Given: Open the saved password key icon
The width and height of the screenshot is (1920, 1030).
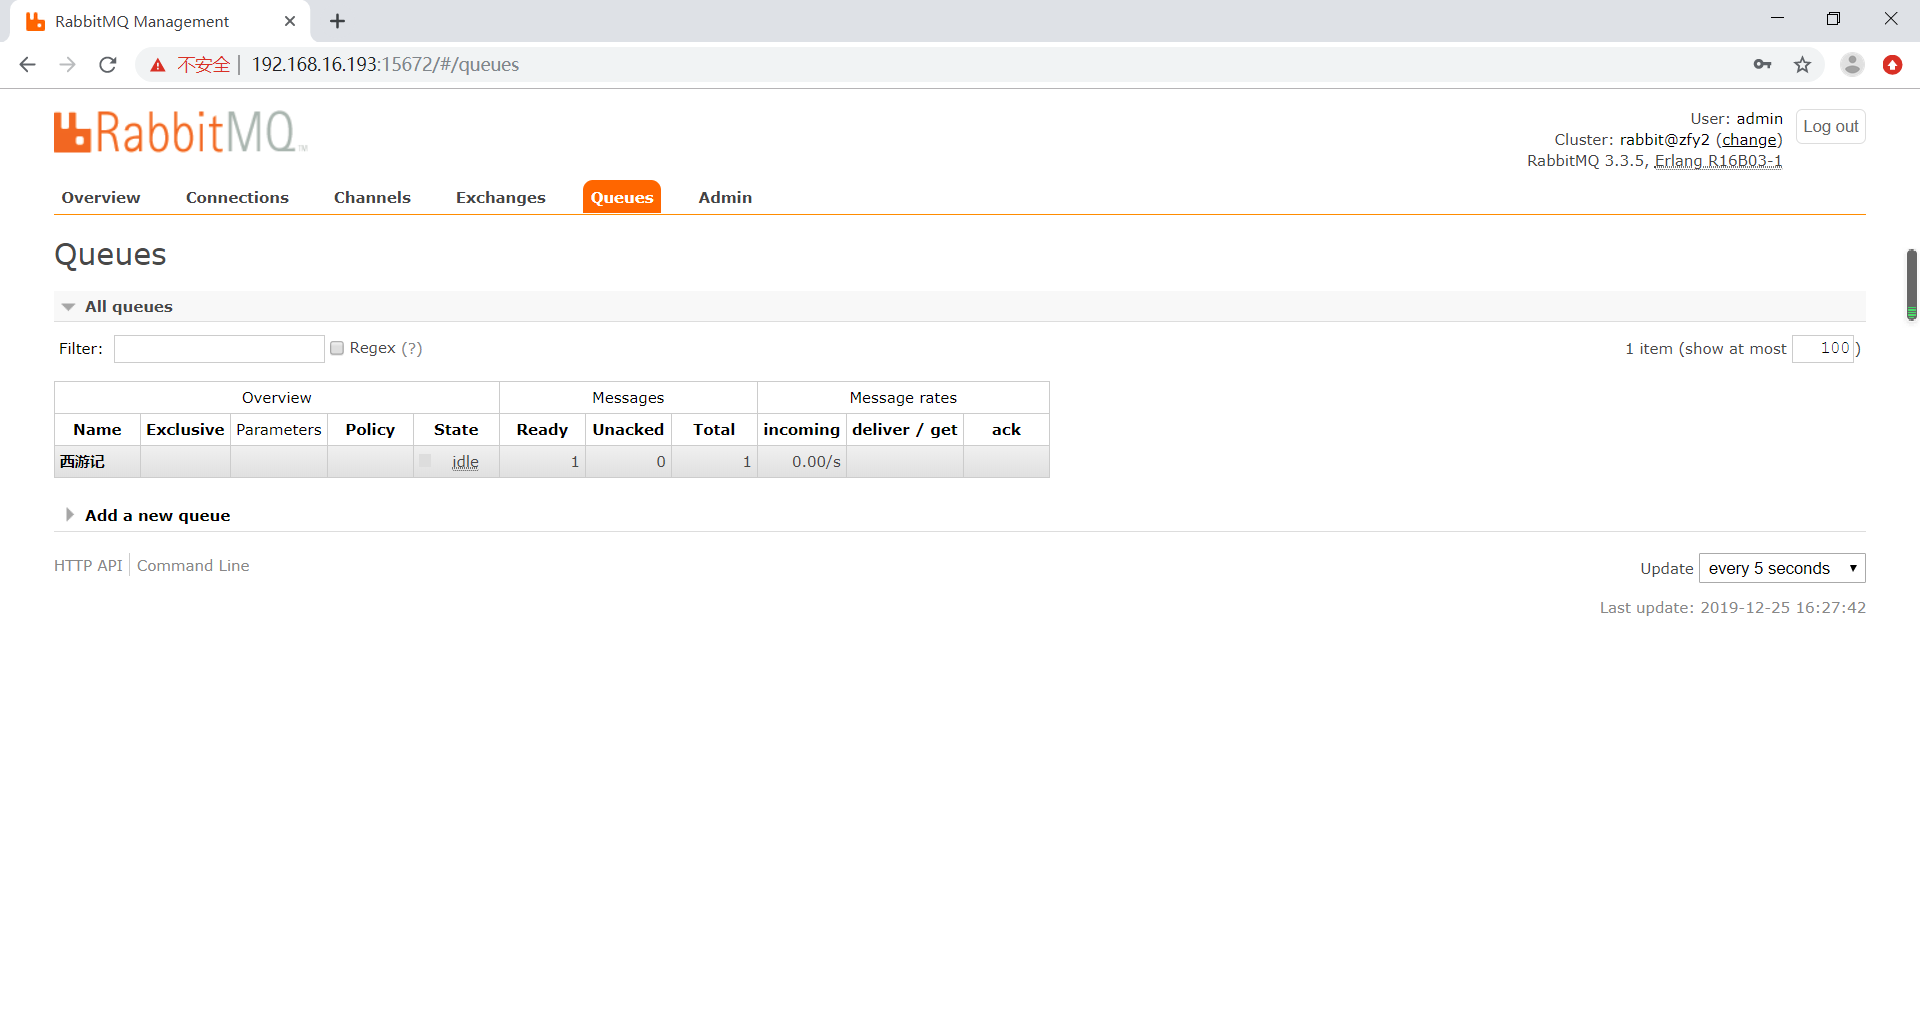Looking at the screenshot, I should [x=1762, y=65].
